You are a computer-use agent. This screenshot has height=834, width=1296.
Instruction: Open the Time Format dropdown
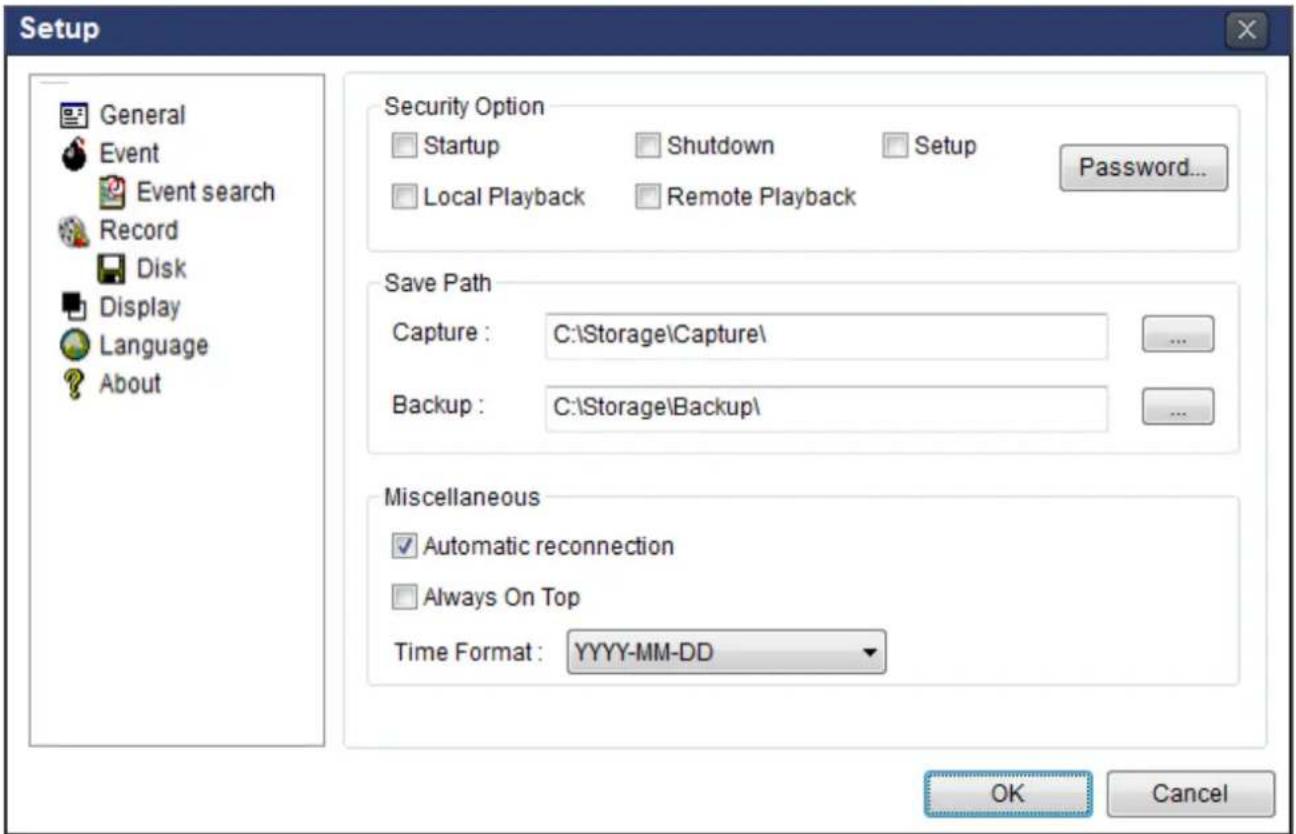tap(727, 654)
